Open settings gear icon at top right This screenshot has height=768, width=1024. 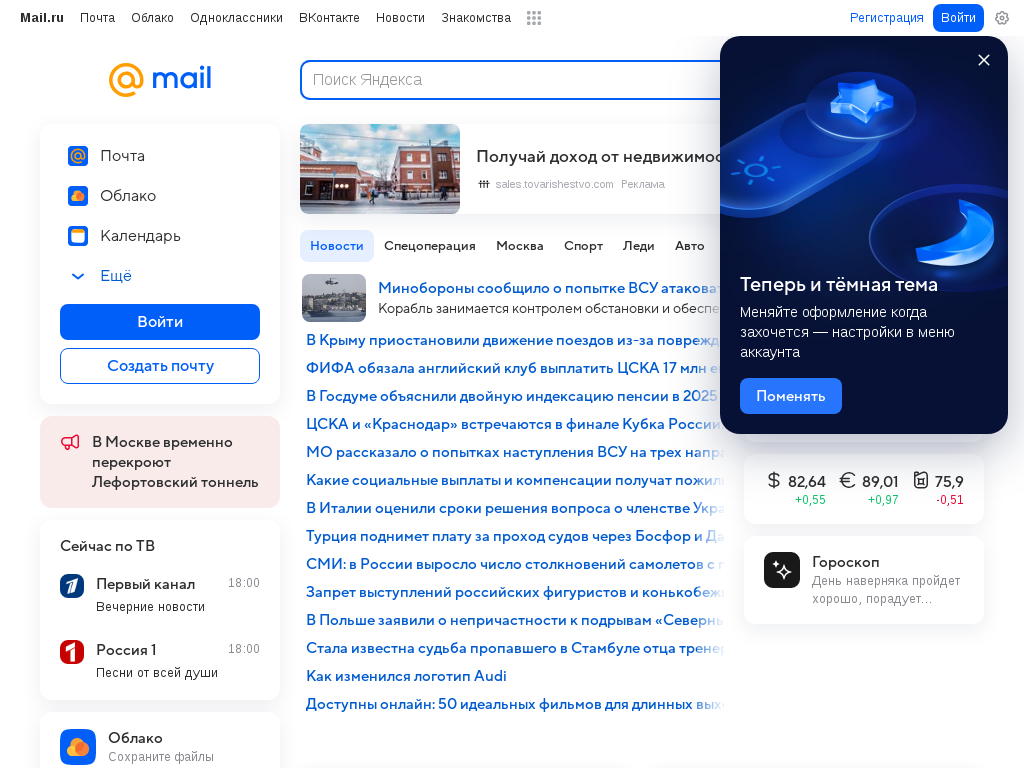point(1002,18)
